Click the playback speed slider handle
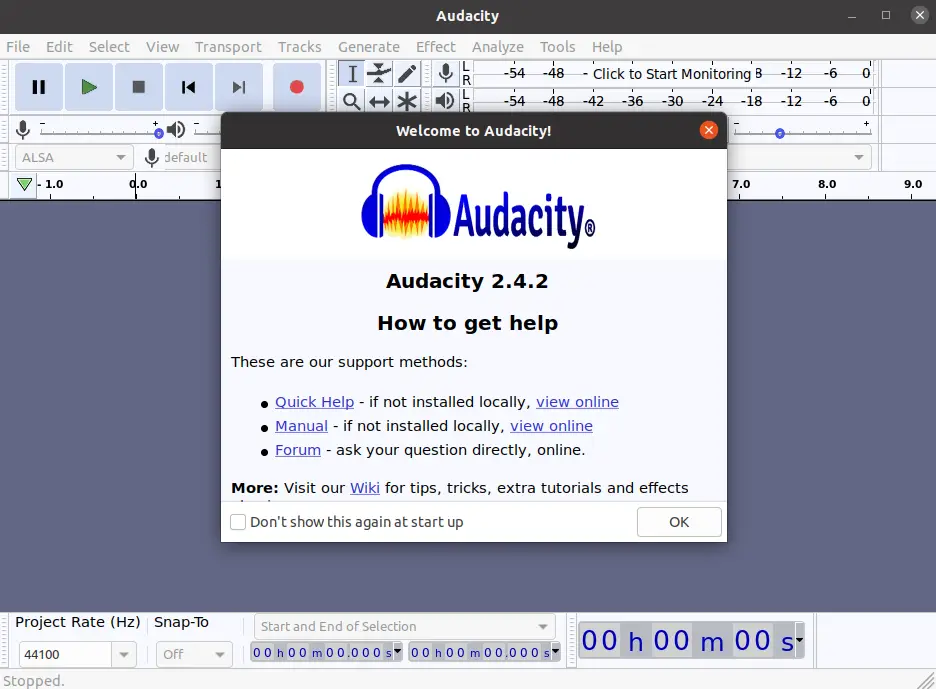Viewport: 936px width, 689px height. pos(780,133)
